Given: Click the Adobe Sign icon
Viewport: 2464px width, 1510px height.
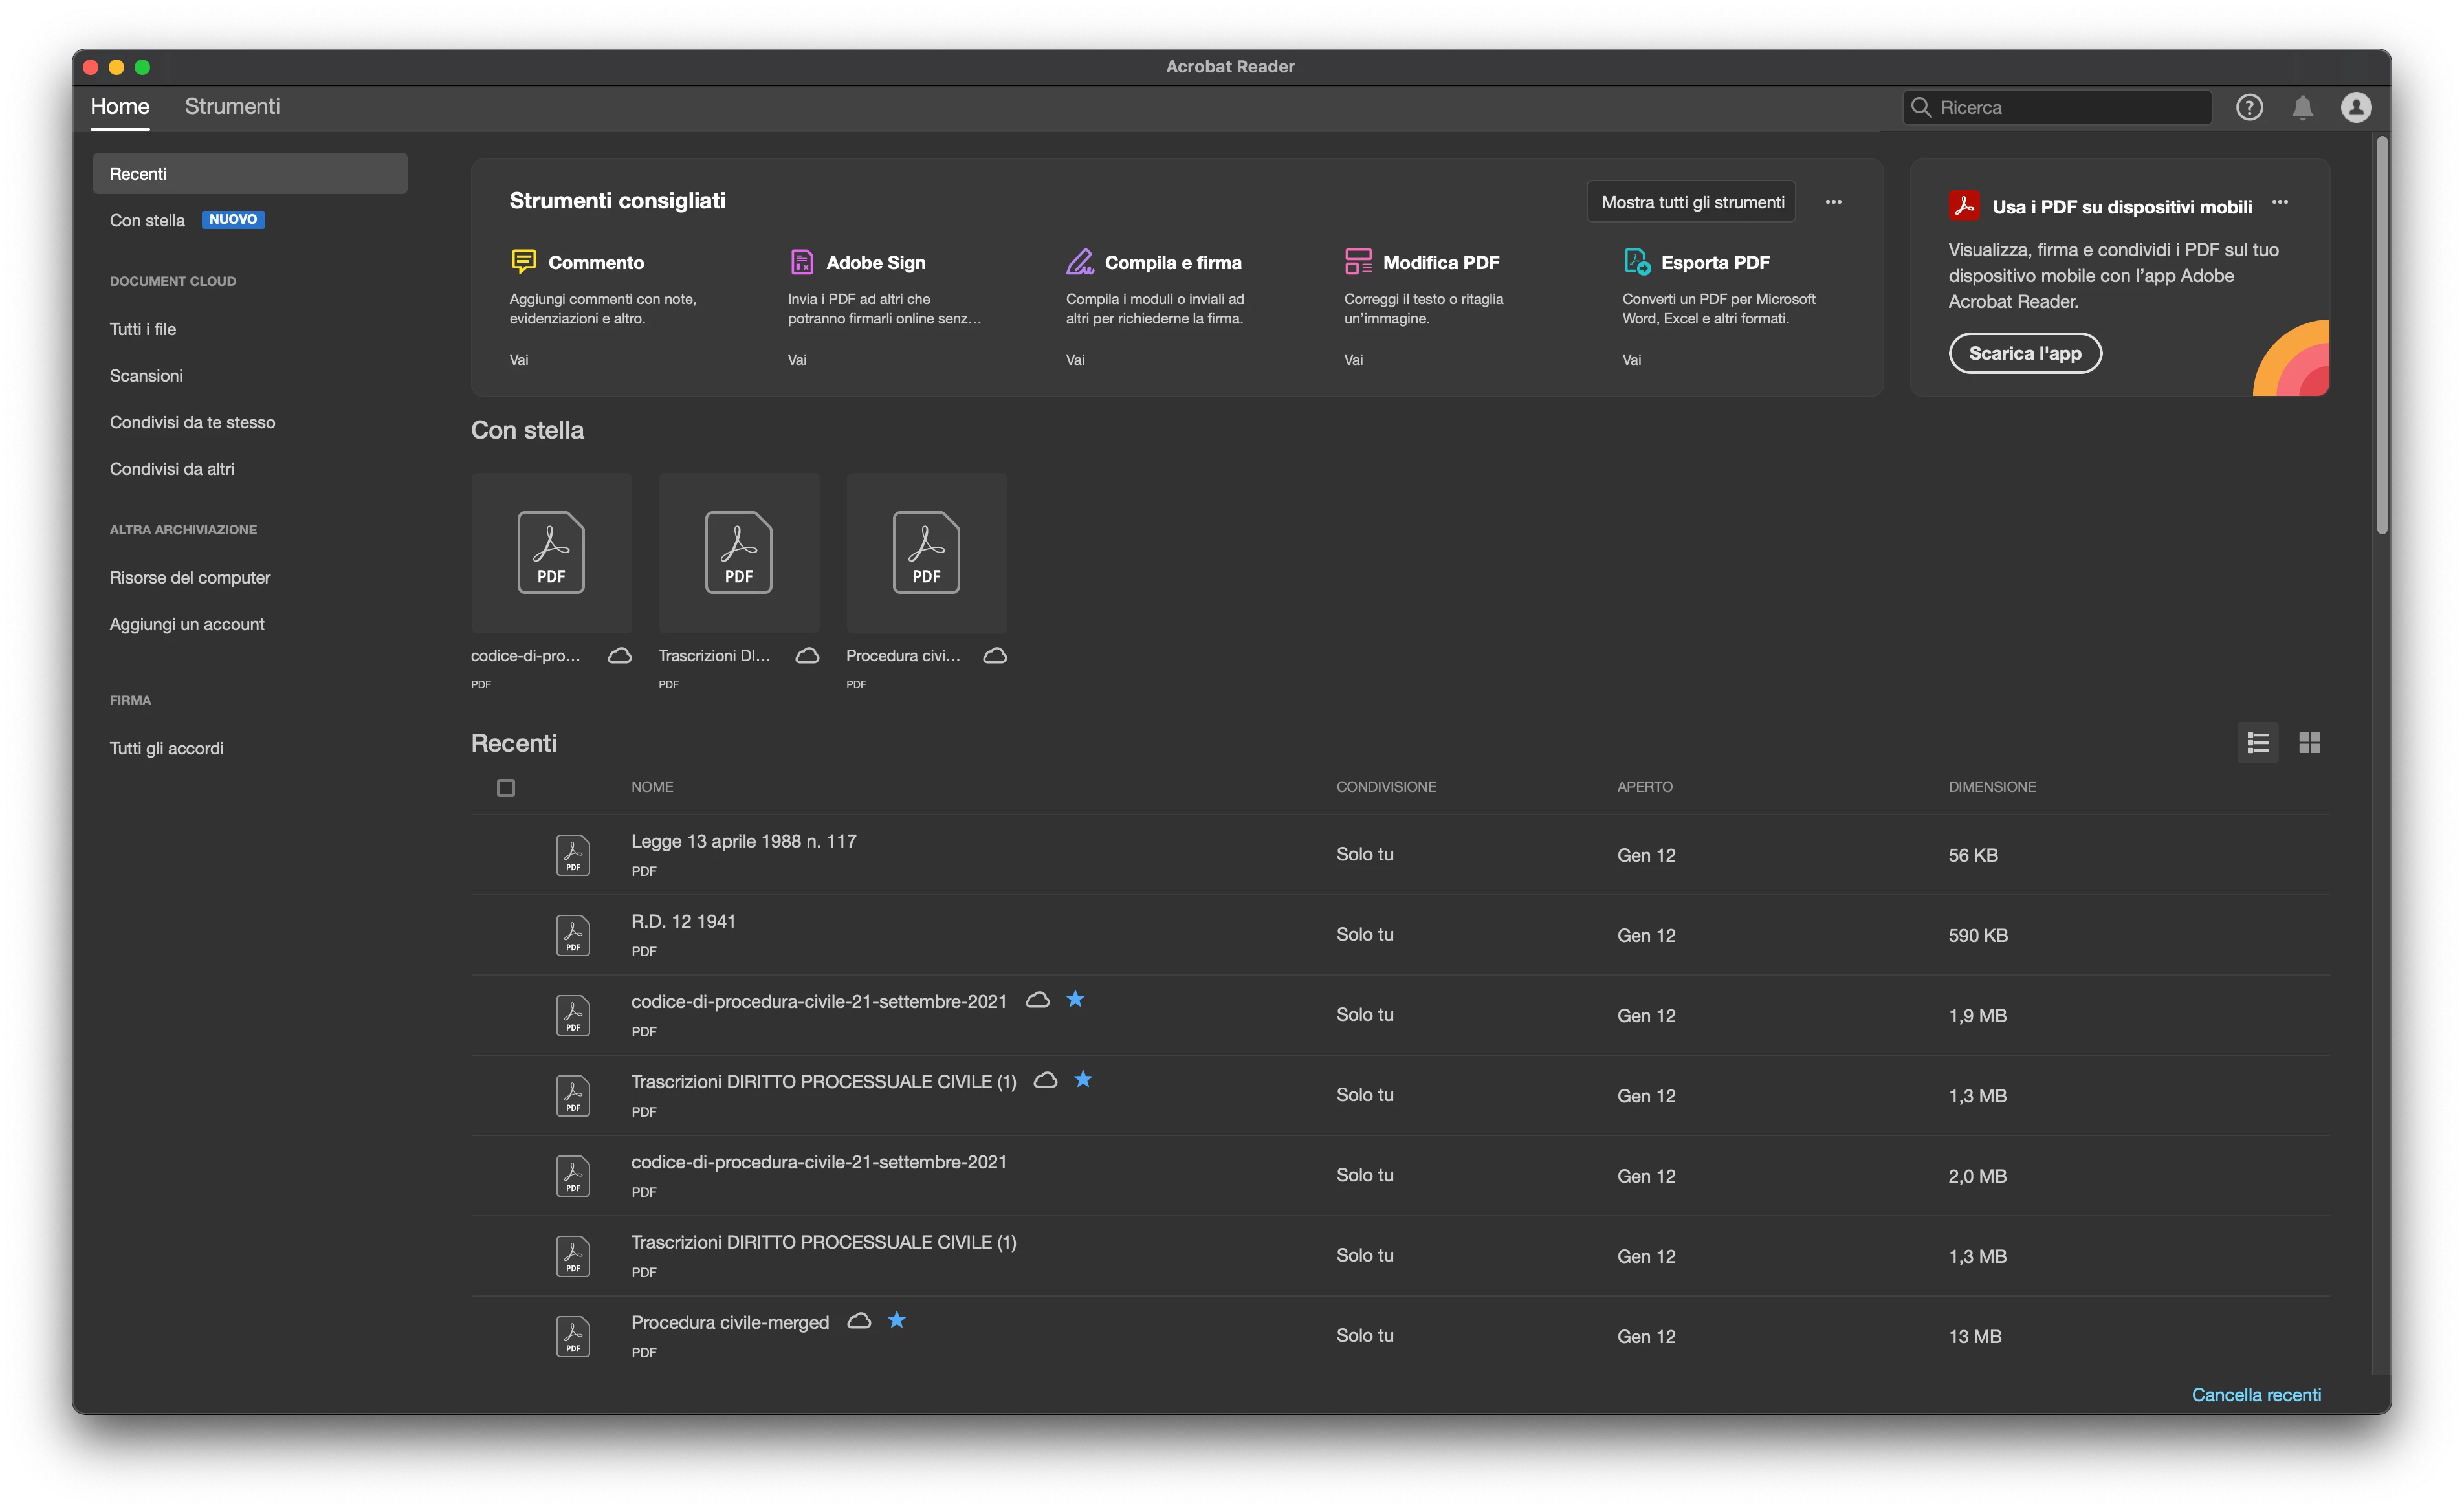Looking at the screenshot, I should [x=801, y=262].
